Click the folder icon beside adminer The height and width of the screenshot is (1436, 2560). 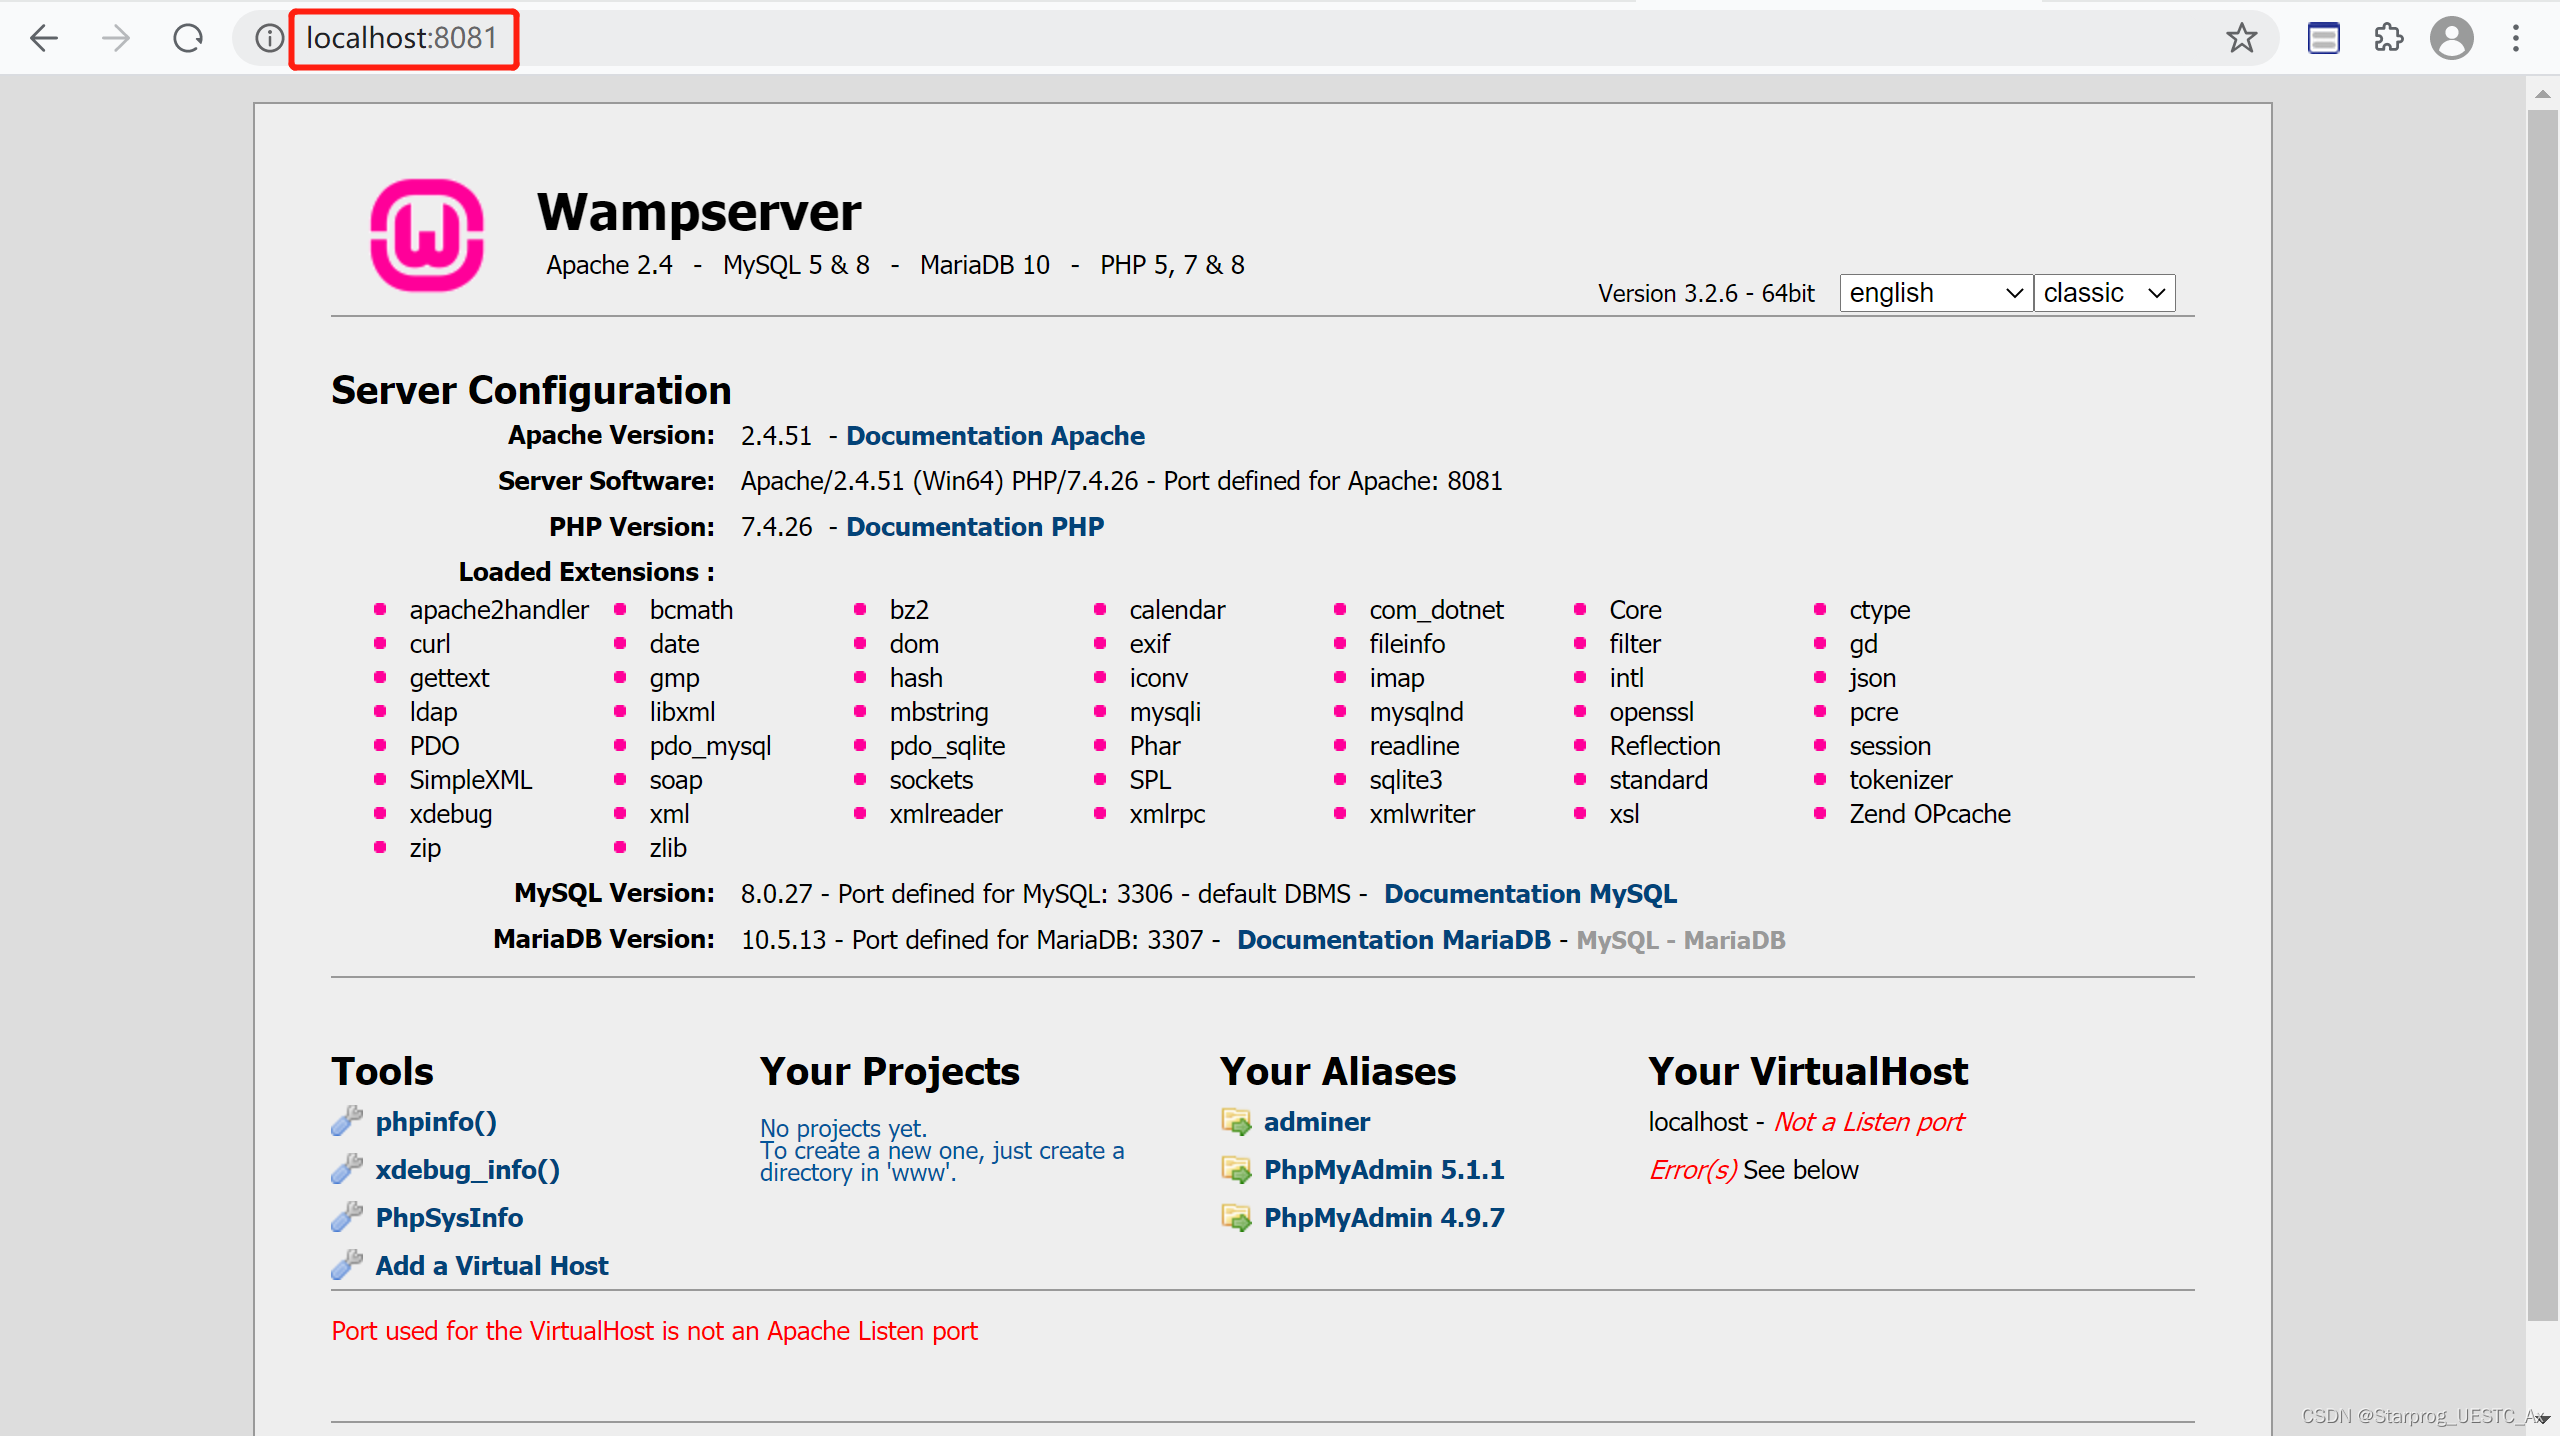coord(1236,1121)
